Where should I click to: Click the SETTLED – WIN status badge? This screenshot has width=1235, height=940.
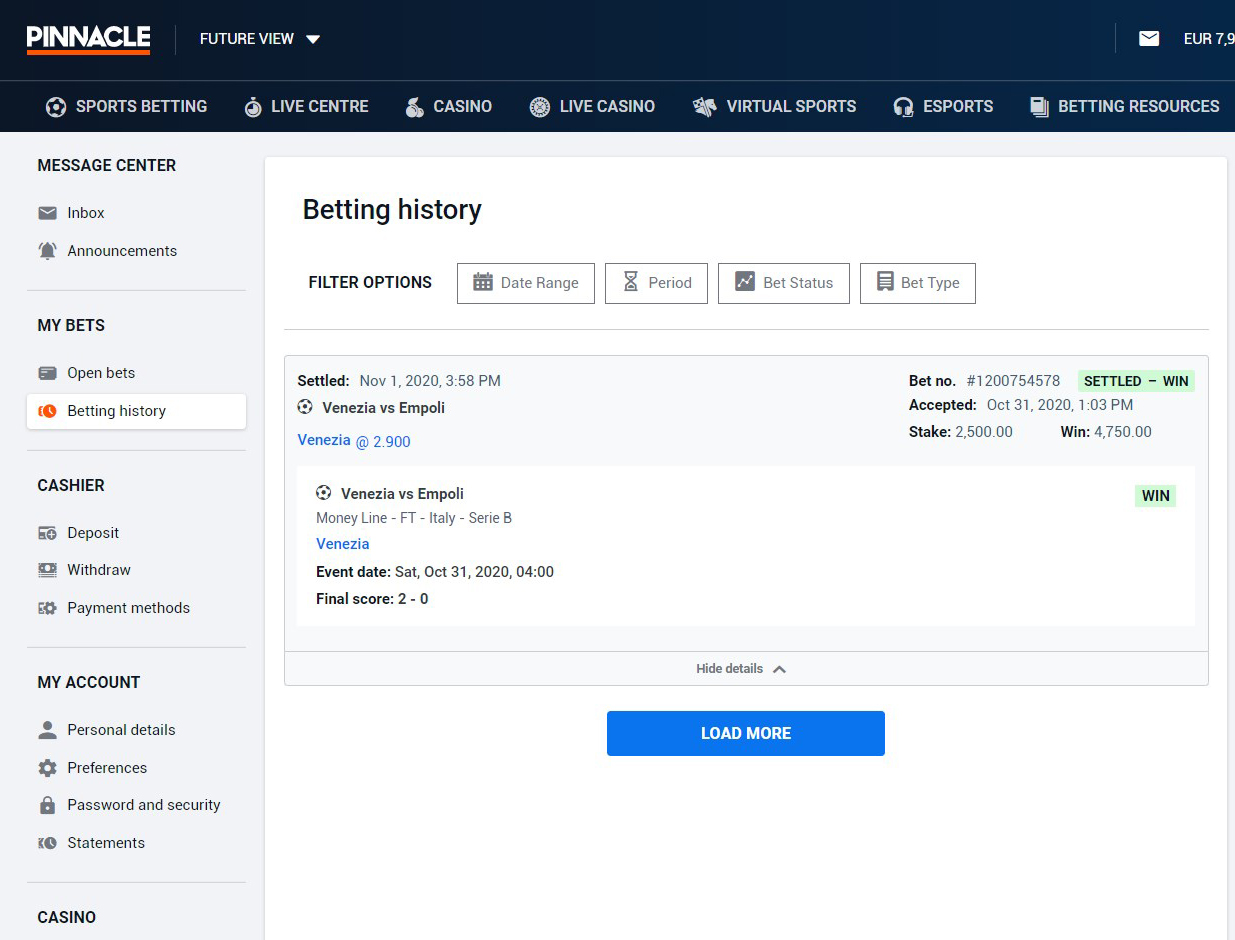(x=1136, y=381)
